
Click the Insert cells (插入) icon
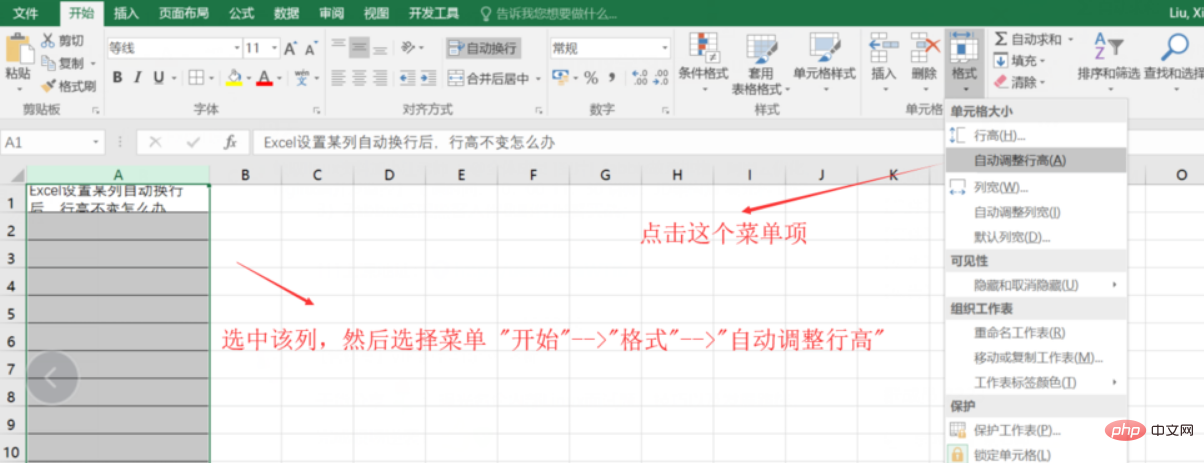tap(883, 47)
